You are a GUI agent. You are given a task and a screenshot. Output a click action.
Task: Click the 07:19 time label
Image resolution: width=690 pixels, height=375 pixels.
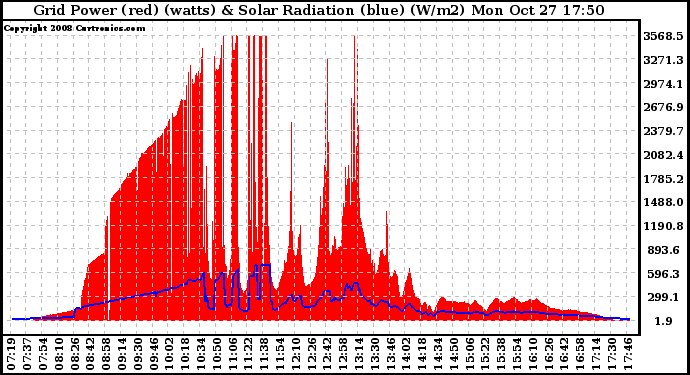[x=12, y=354]
